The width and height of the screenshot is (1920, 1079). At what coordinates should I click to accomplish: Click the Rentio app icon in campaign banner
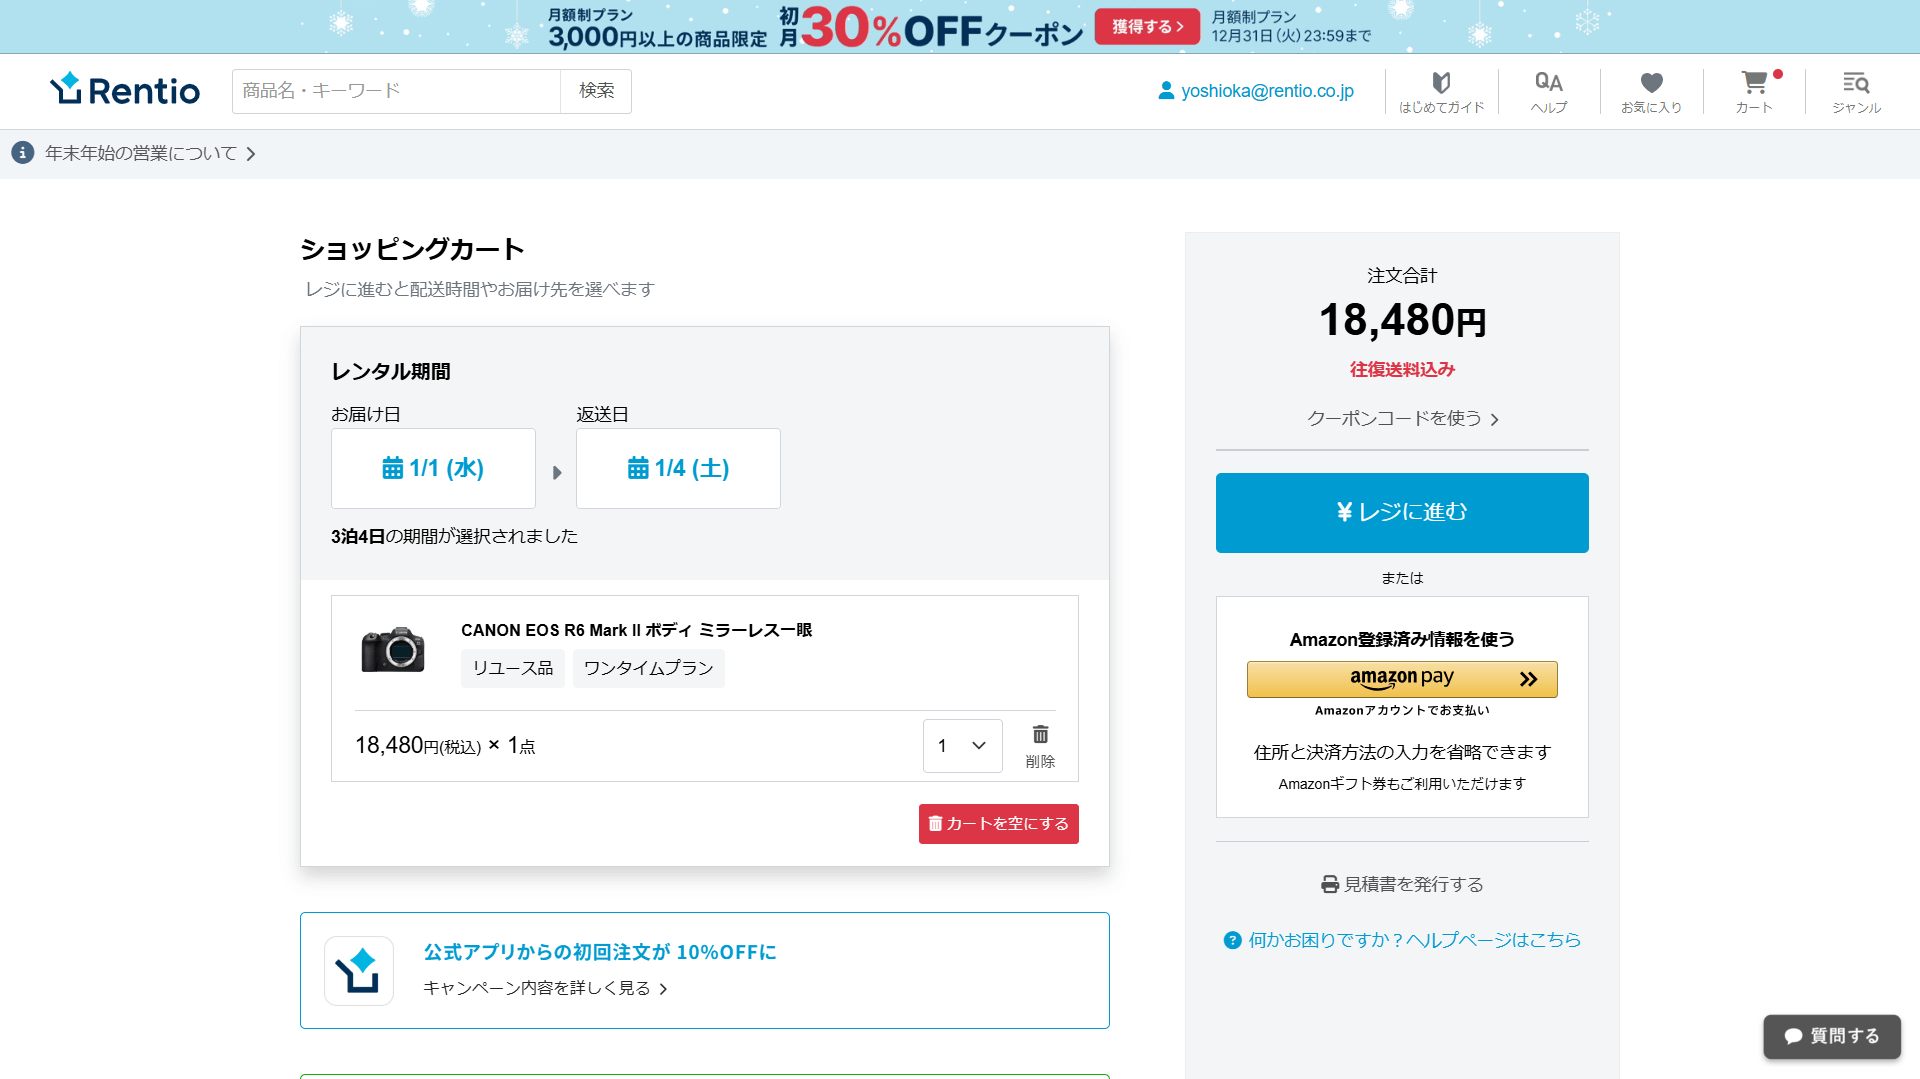click(359, 971)
